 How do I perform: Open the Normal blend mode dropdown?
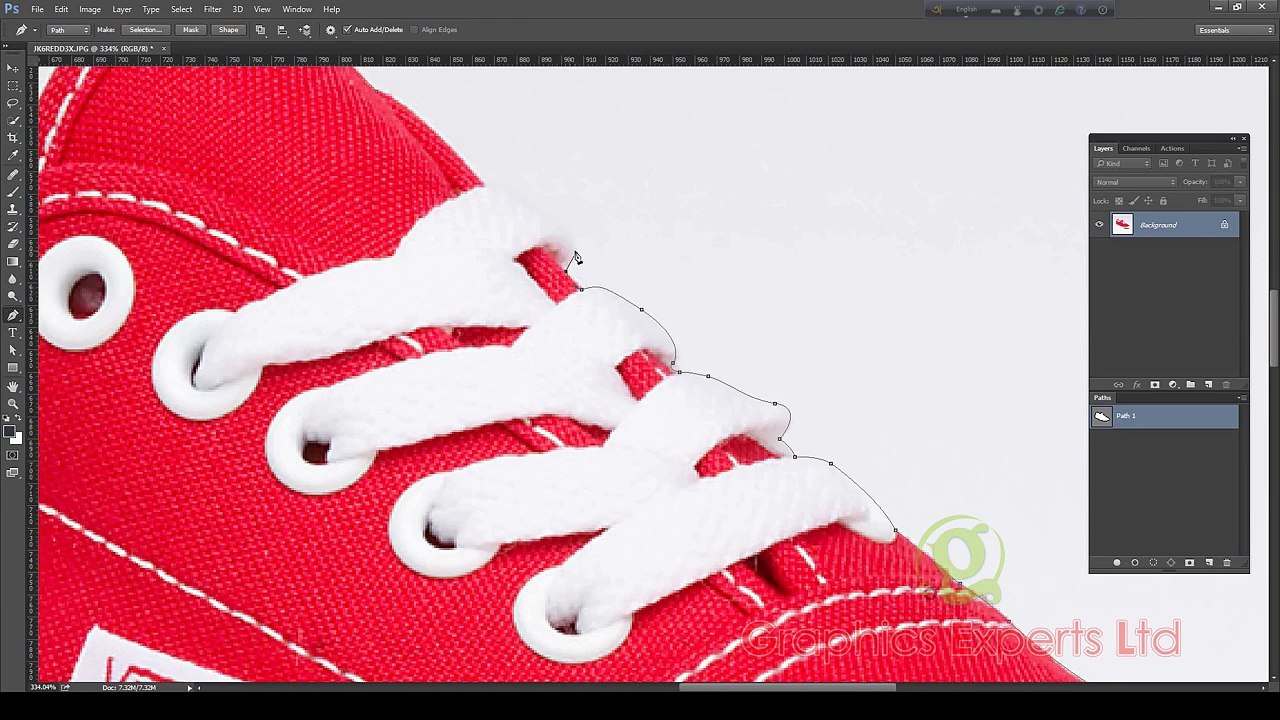coord(1134,182)
